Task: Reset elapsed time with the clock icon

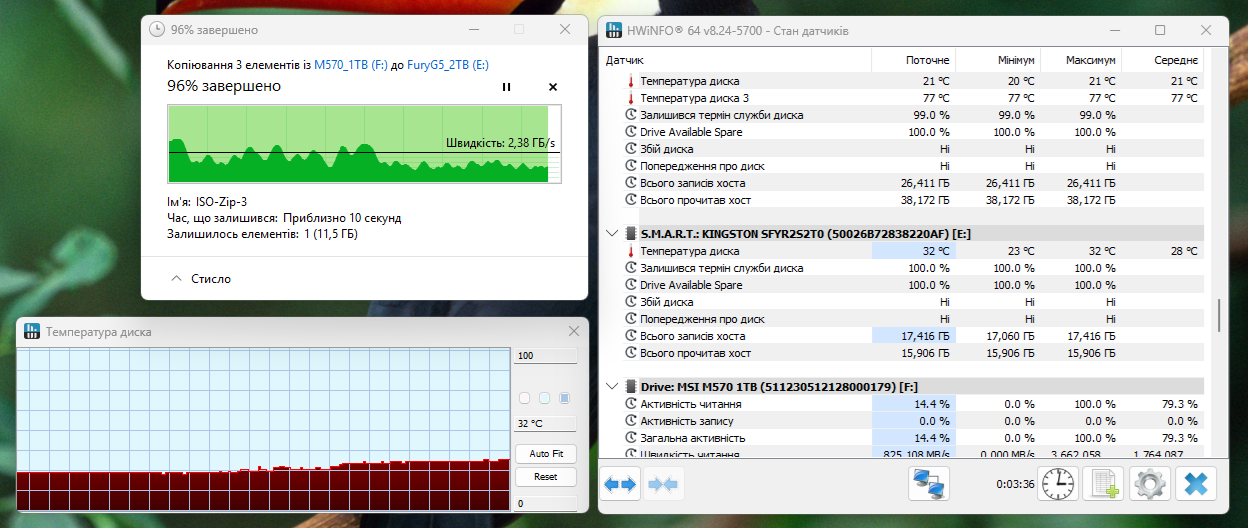Action: 1057,485
